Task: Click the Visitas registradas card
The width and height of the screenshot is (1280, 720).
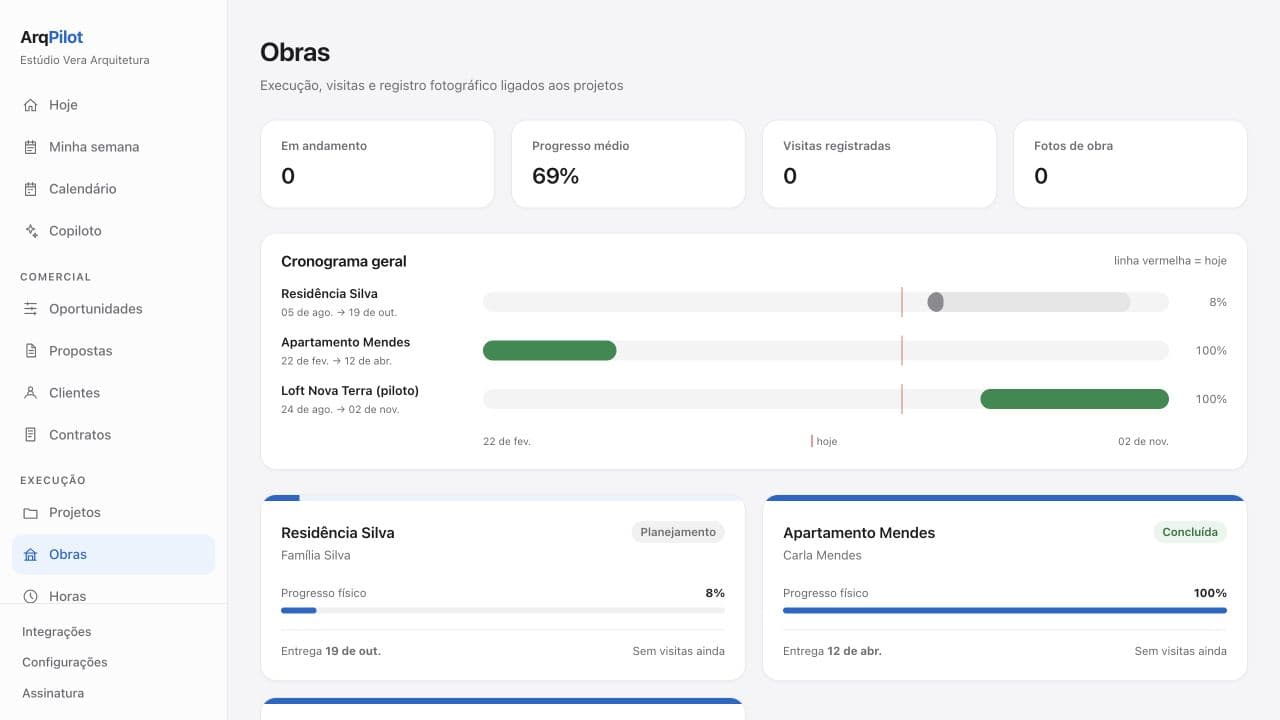Action: [879, 164]
